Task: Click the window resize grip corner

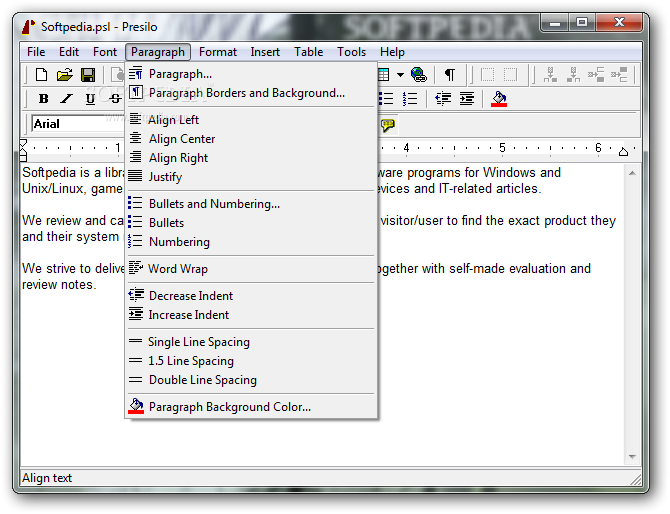Action: 635,480
